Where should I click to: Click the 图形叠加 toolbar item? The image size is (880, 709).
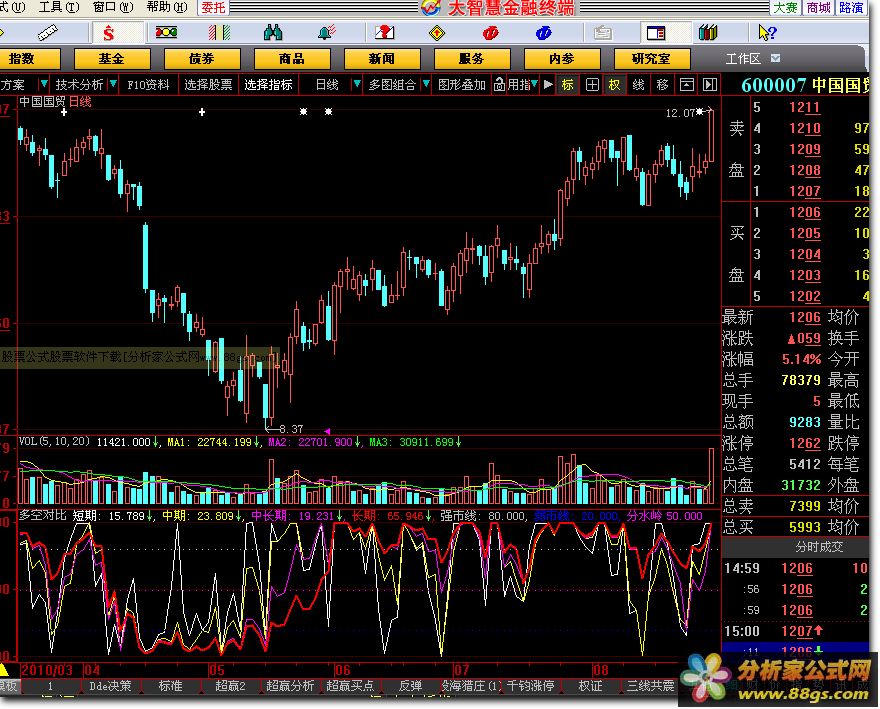click(461, 85)
